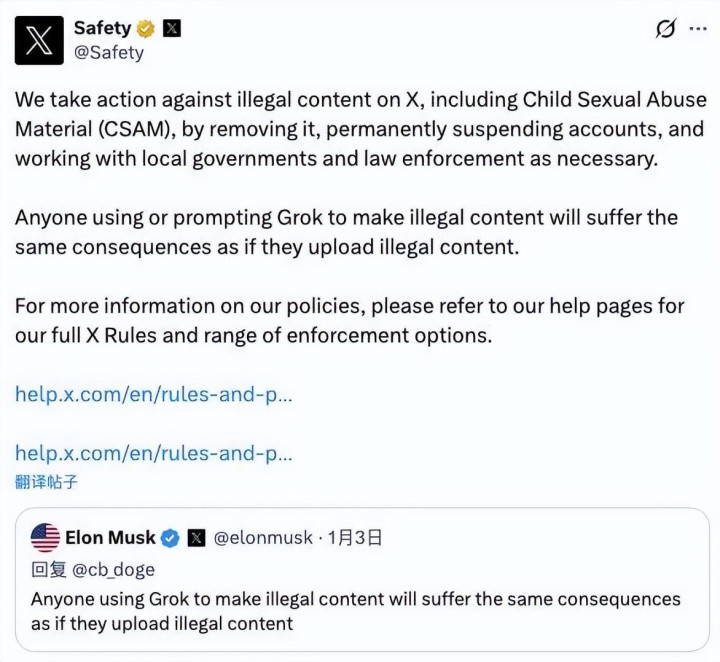Click Elon Musk's US flag avatar
Screen dimensions: 720x662
pyautogui.click(x=45, y=538)
